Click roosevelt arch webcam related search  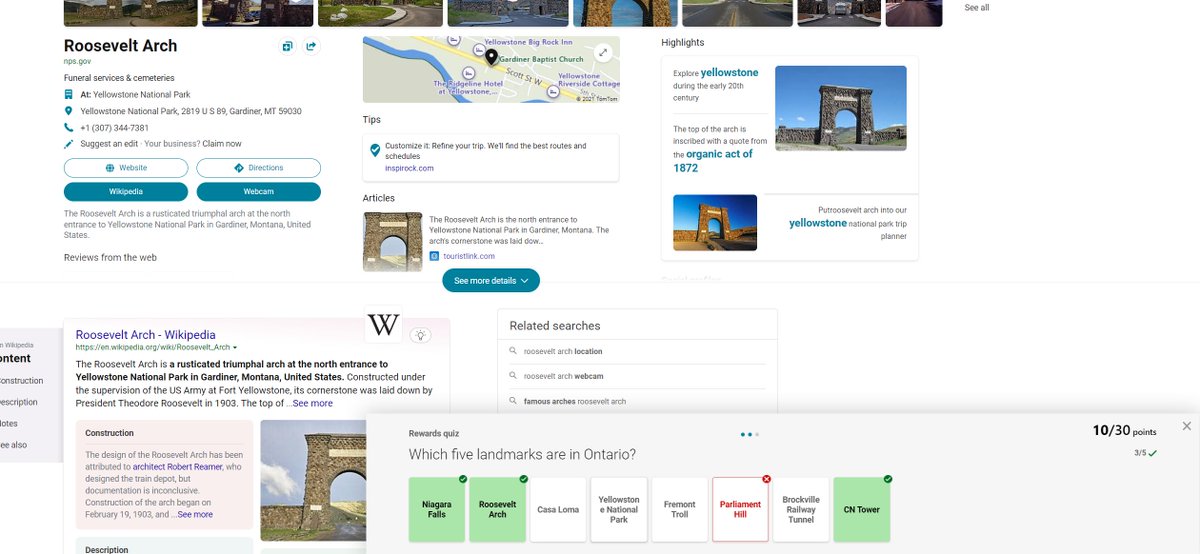click(563, 376)
